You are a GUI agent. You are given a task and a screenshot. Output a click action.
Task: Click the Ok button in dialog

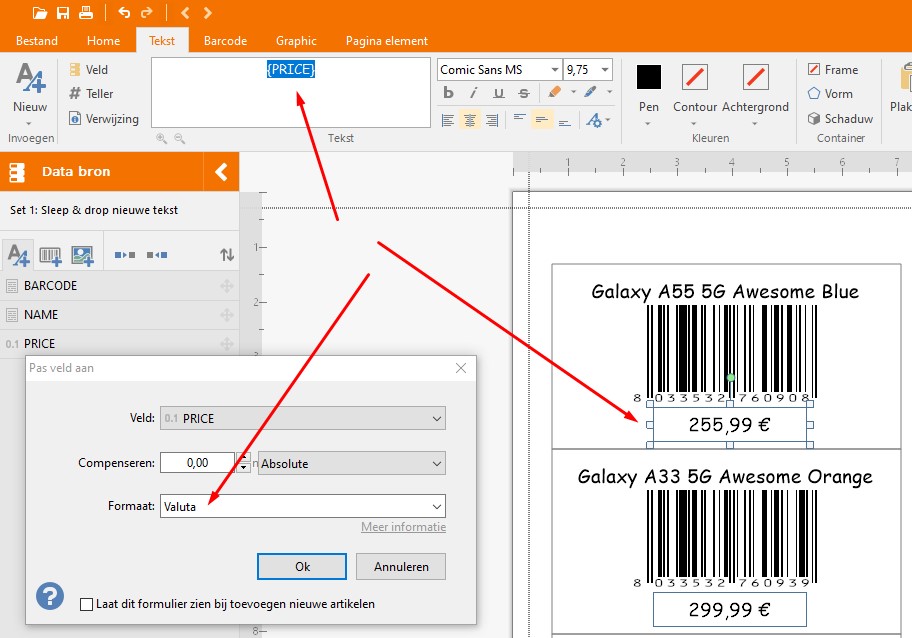tap(302, 567)
